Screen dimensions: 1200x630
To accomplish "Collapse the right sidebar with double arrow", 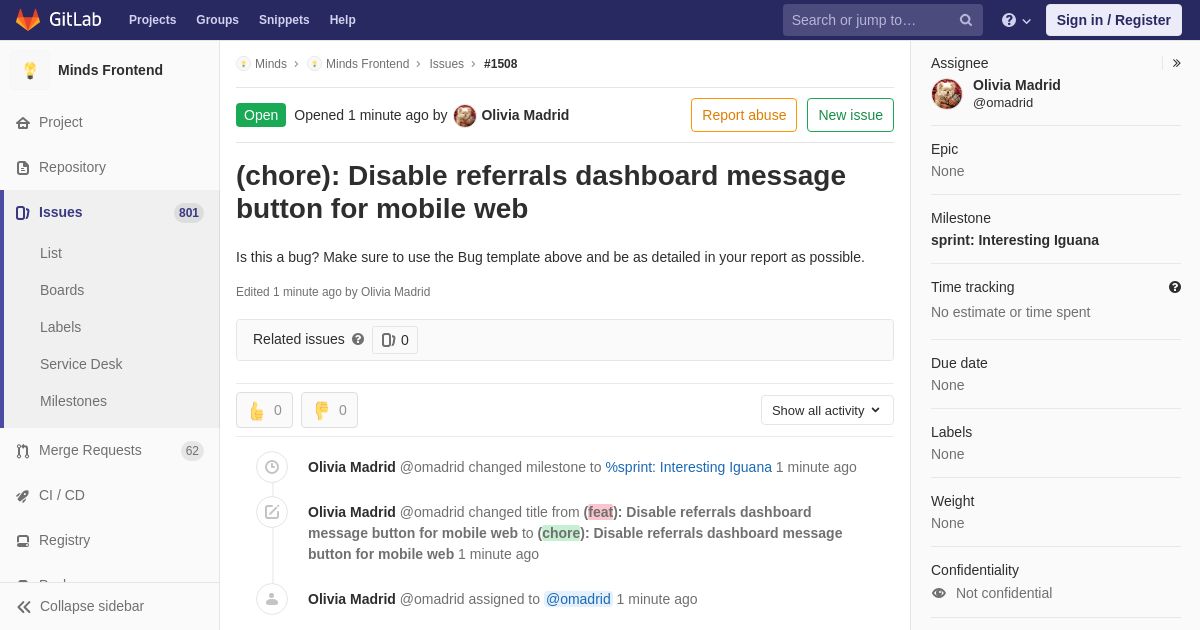I will (1176, 63).
